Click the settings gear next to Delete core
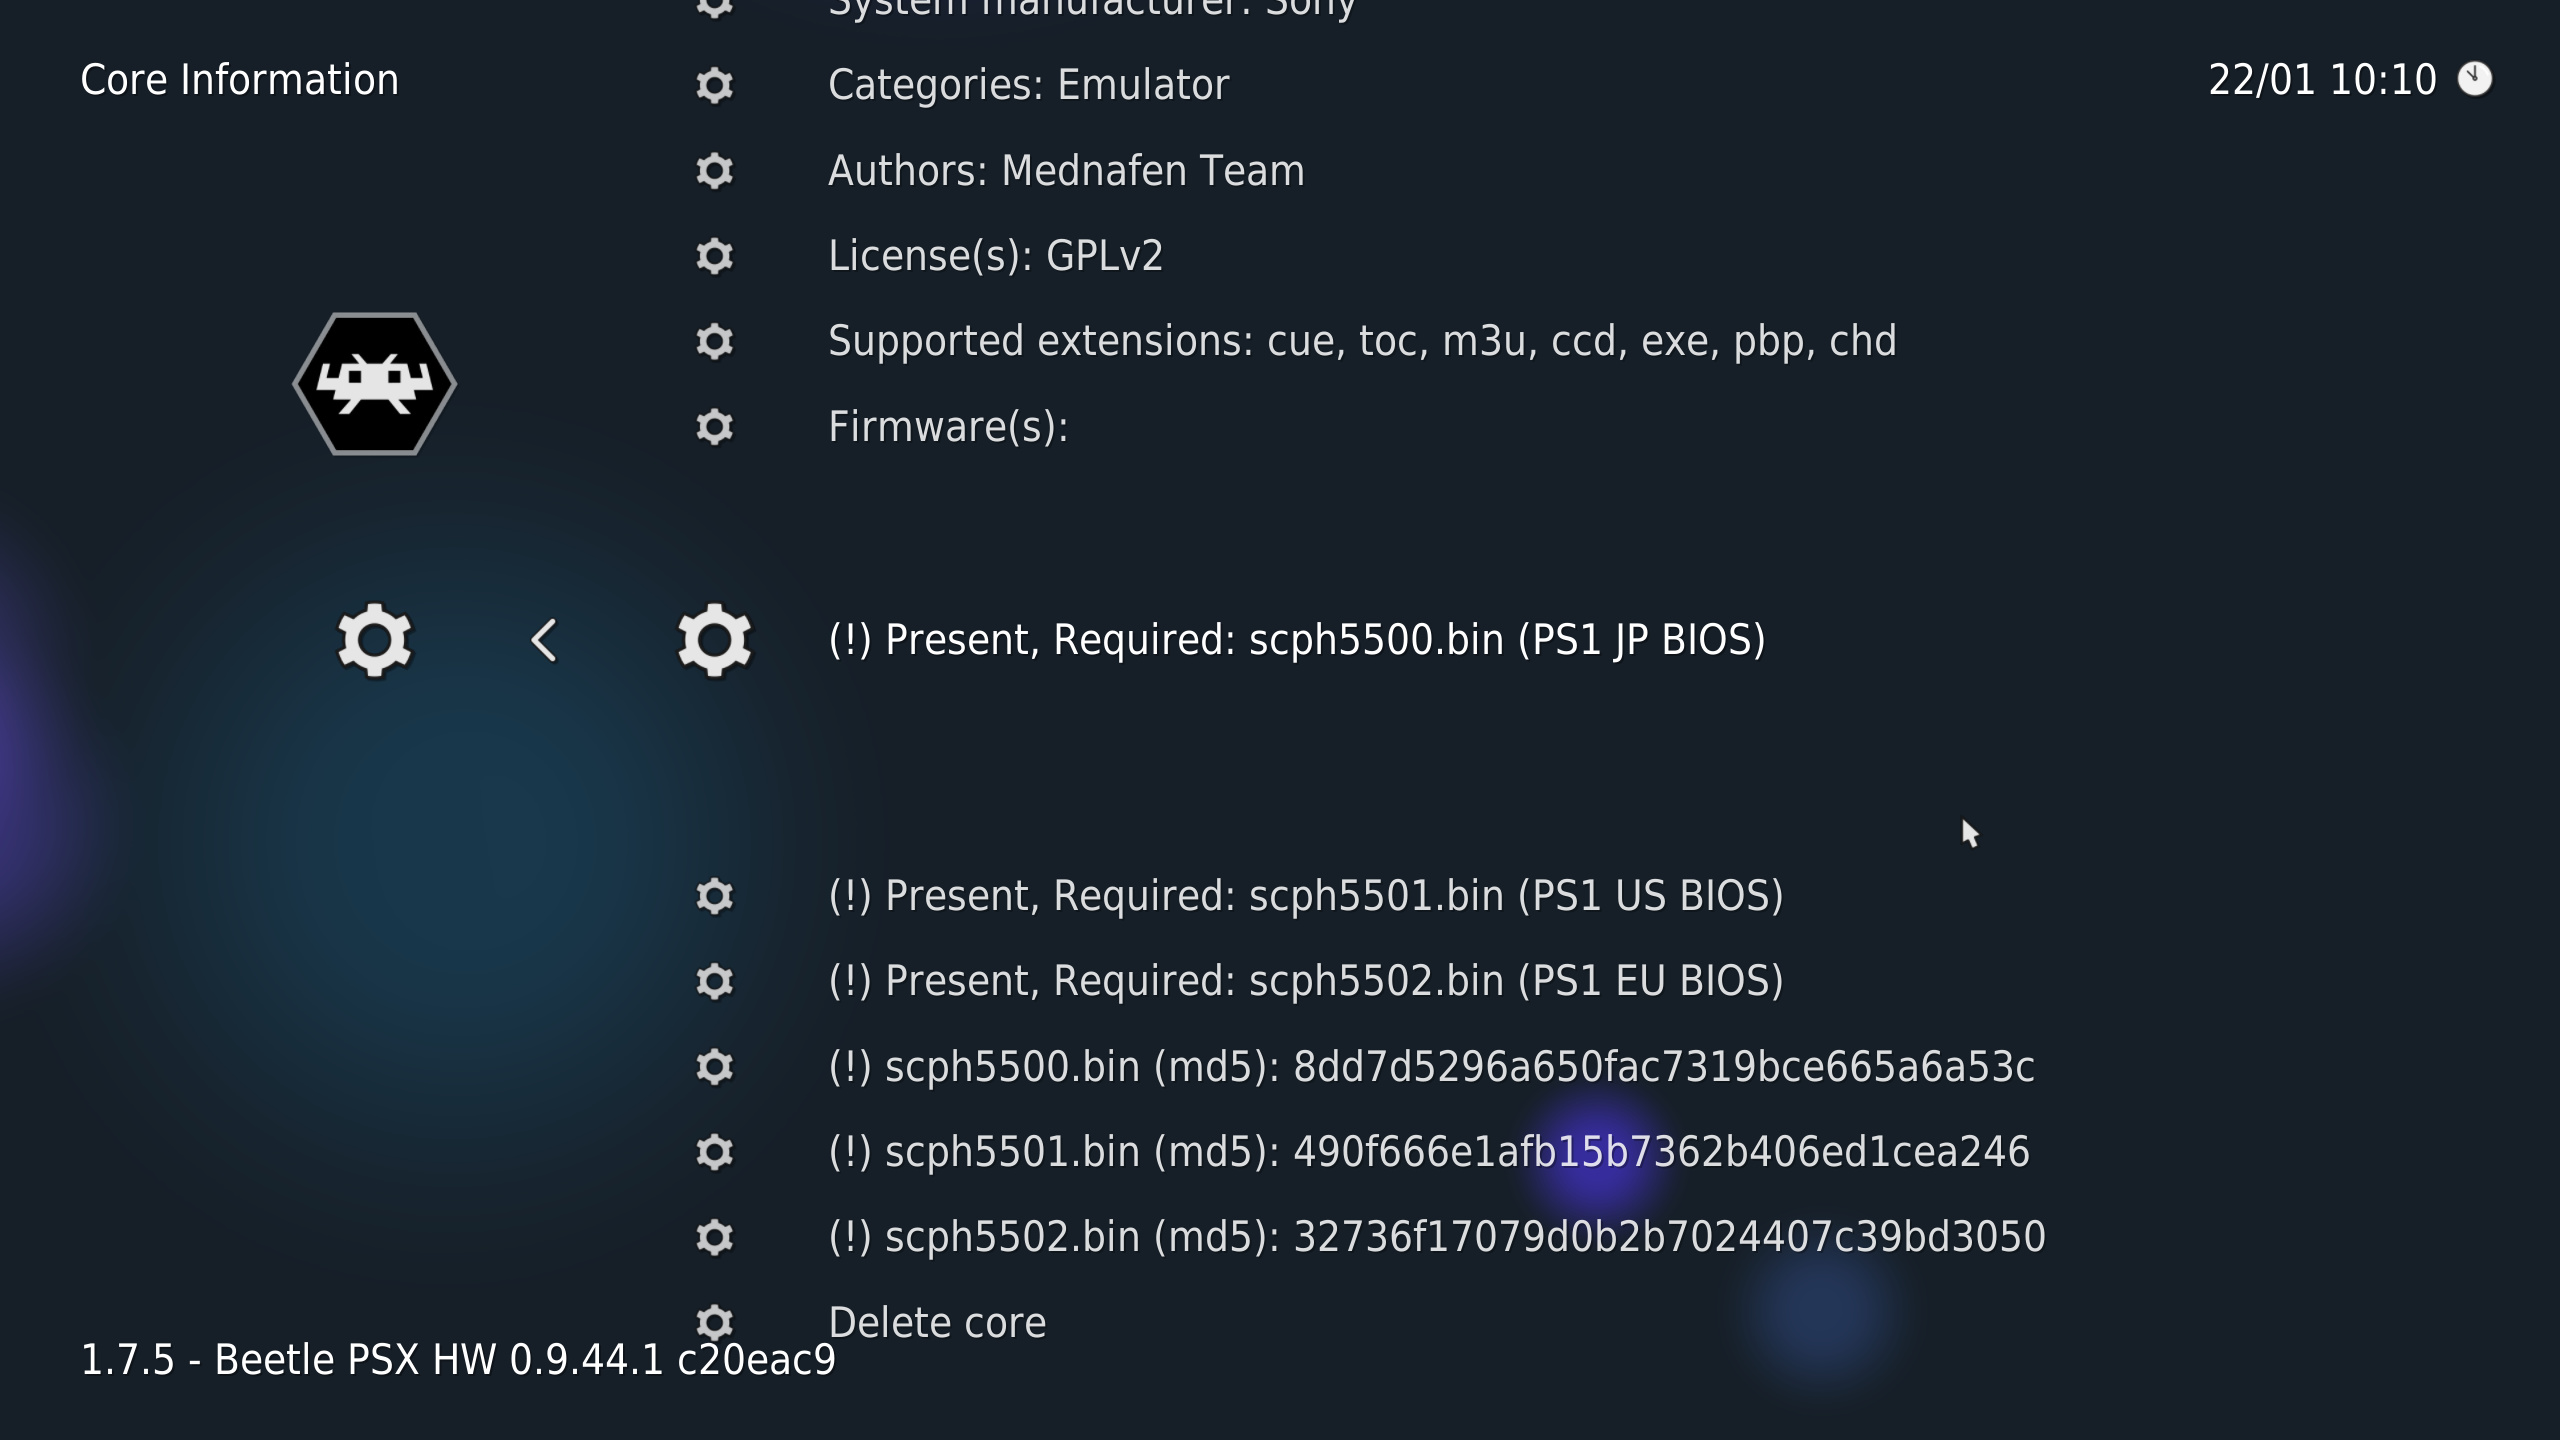The width and height of the screenshot is (2560, 1440). click(716, 1322)
